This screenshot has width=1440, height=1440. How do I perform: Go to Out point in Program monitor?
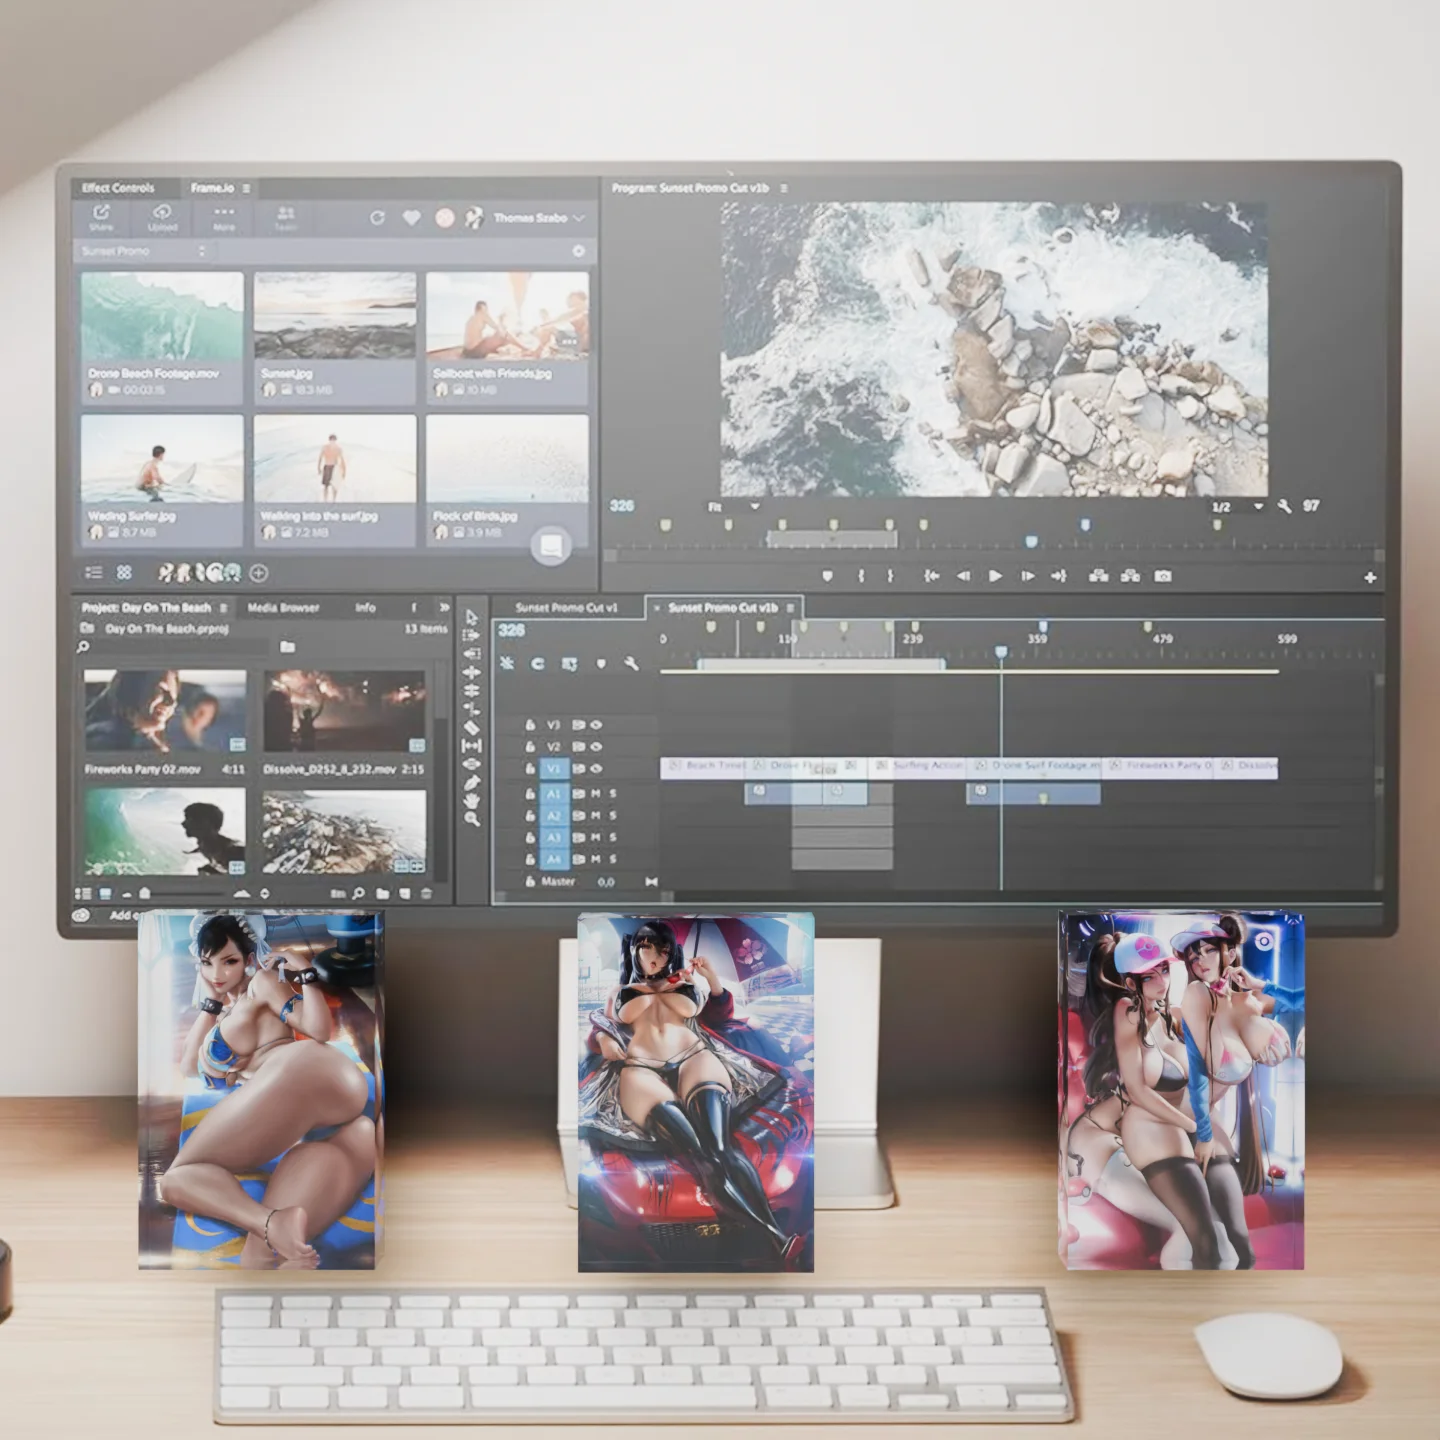1059,576
